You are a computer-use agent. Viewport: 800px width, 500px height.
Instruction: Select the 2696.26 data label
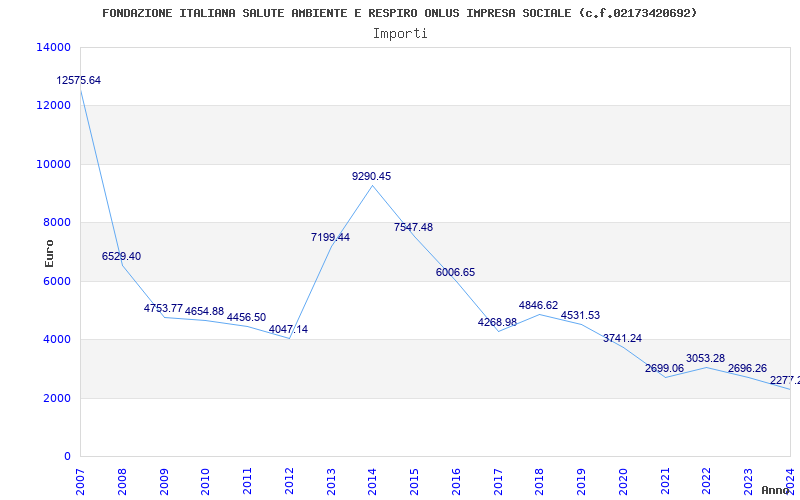747,368
